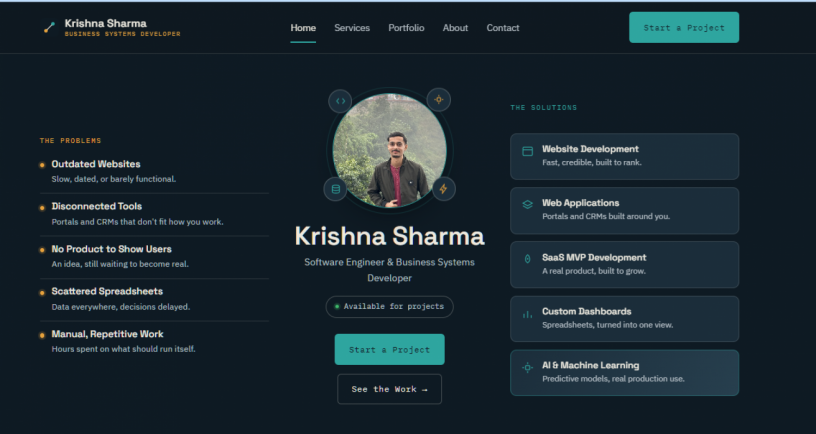Image resolution: width=816 pixels, height=434 pixels.
Task: Click the Scattered Spreadsheets heading
Action: click(x=107, y=291)
